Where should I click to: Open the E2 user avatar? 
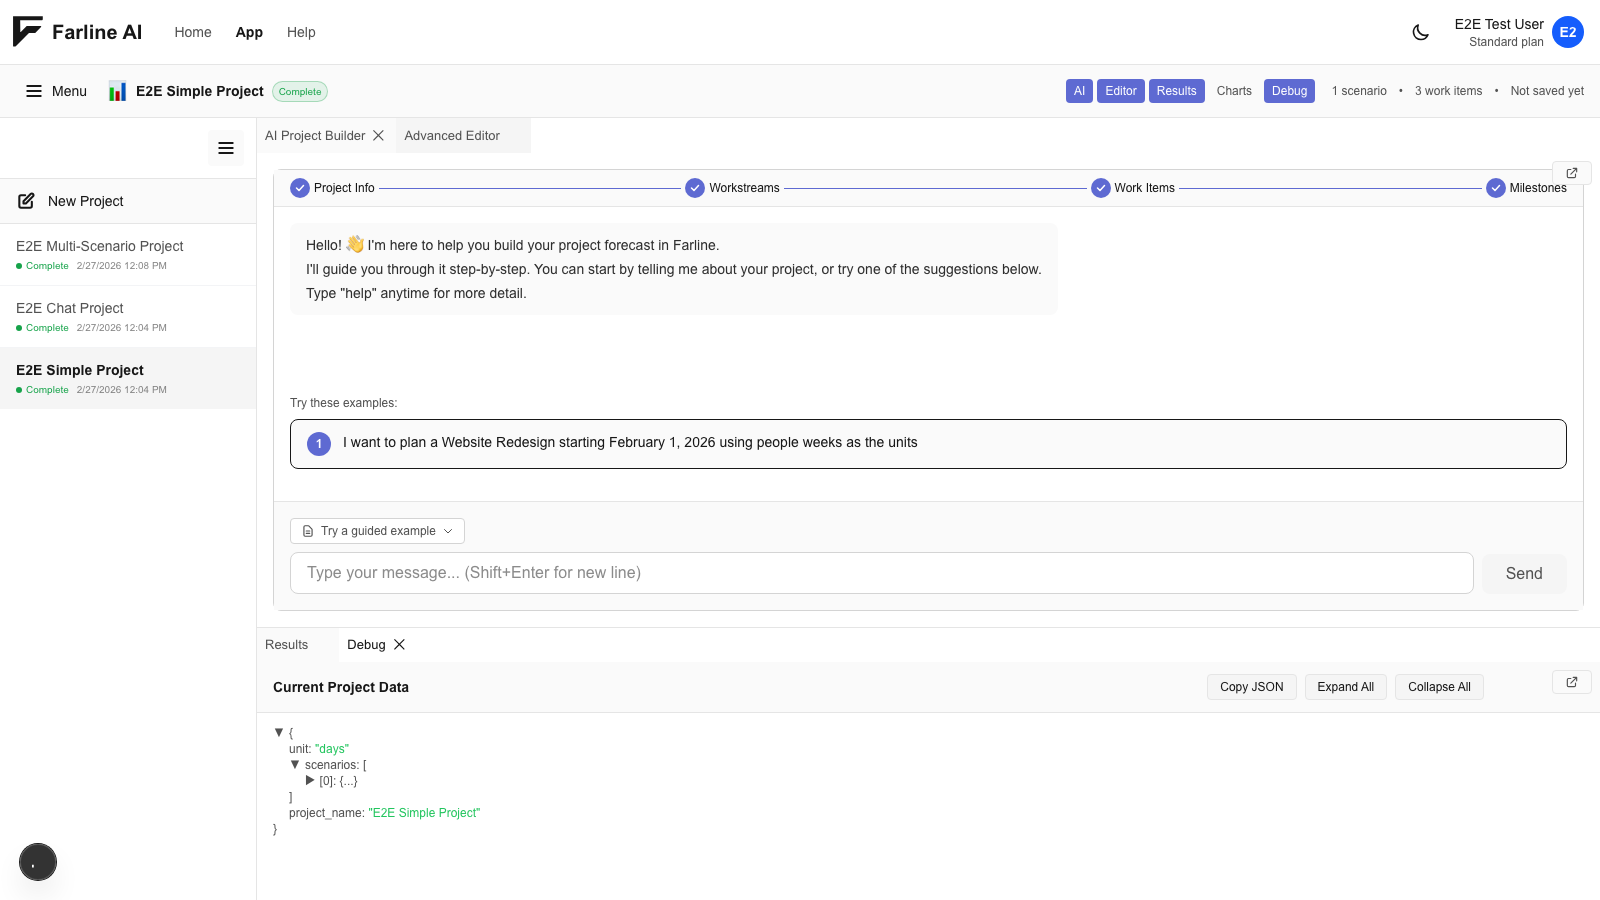(1567, 32)
